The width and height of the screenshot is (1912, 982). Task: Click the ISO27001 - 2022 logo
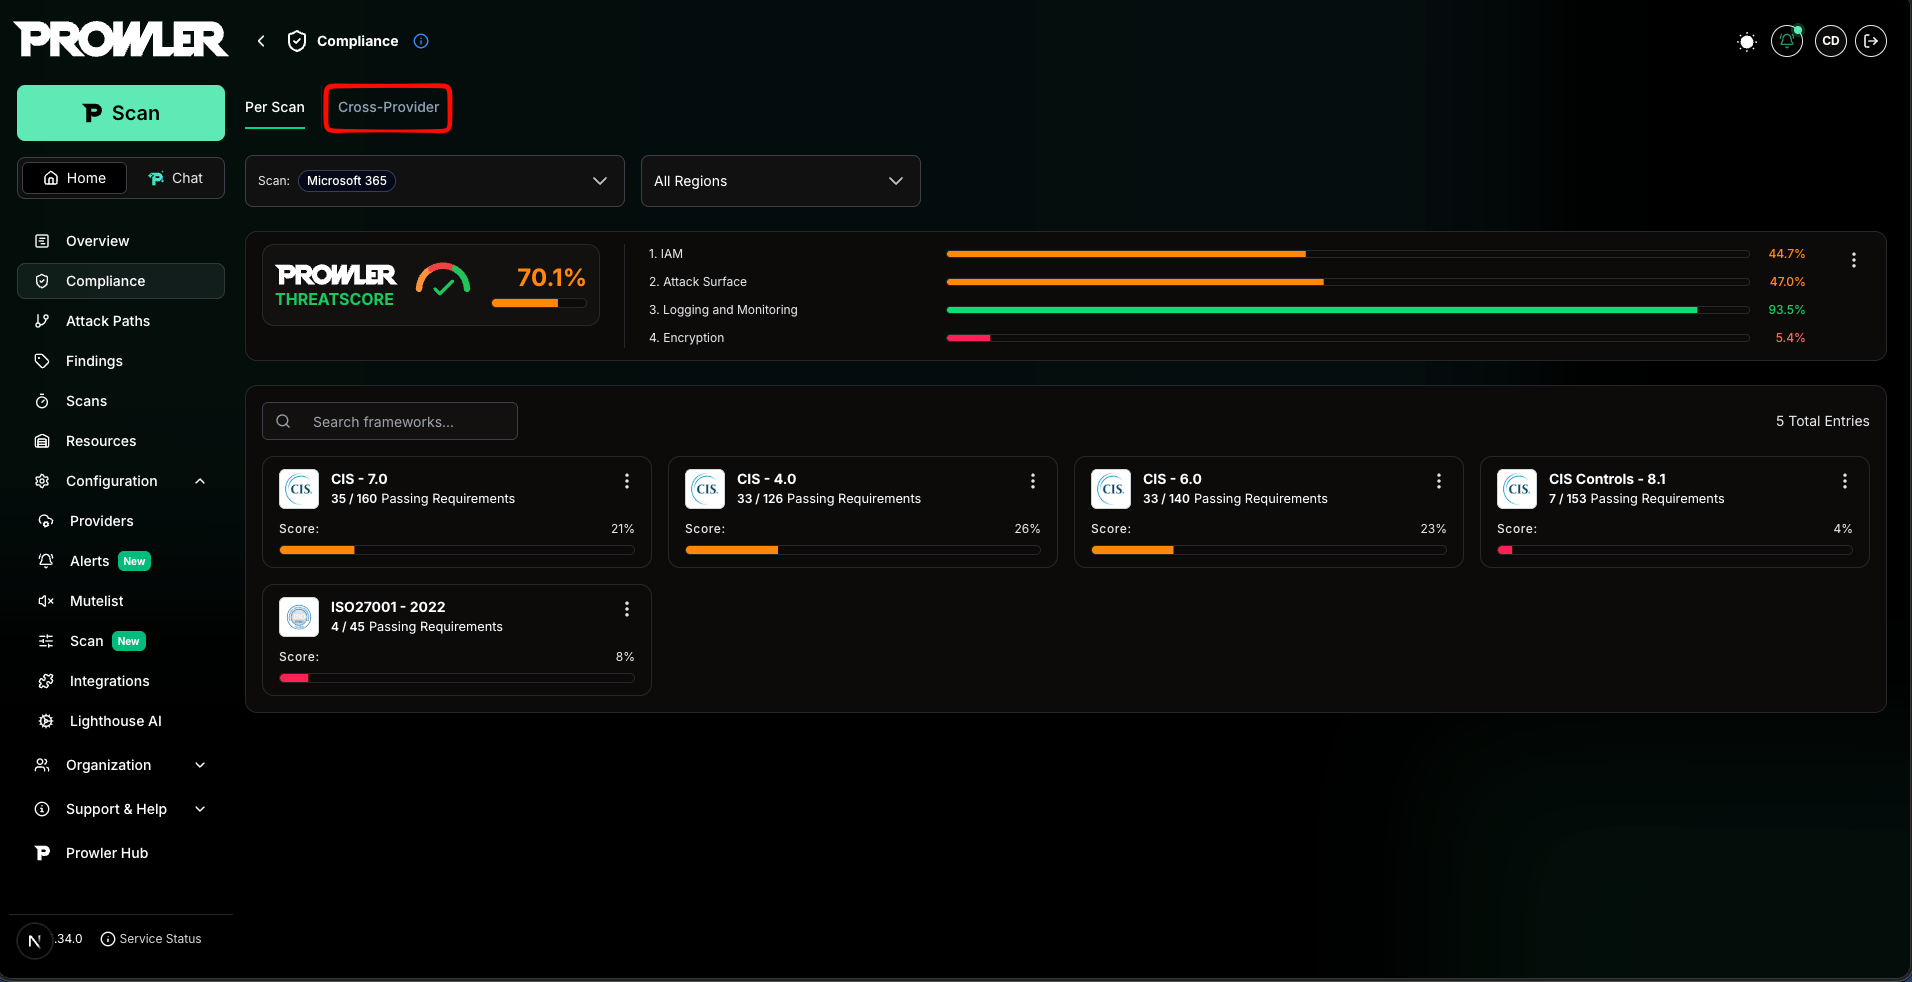(299, 617)
